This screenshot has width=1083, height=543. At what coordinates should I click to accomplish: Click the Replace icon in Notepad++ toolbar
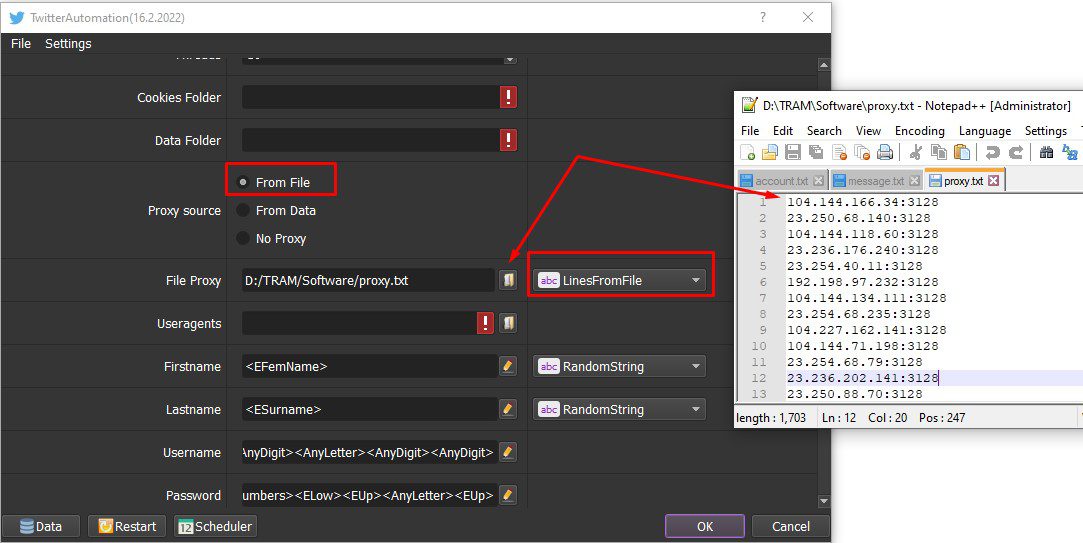(x=1070, y=152)
